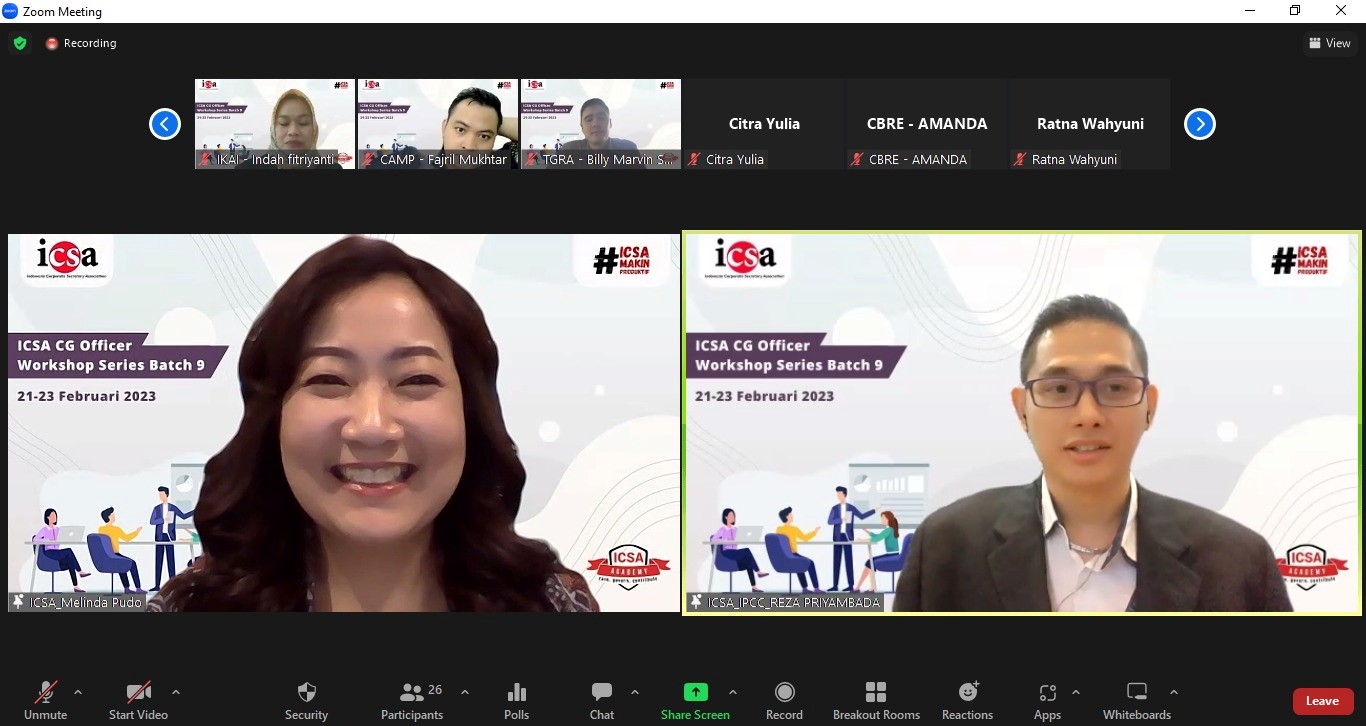Open the Whiteboards tool
Image resolution: width=1366 pixels, height=726 pixels.
point(1136,700)
